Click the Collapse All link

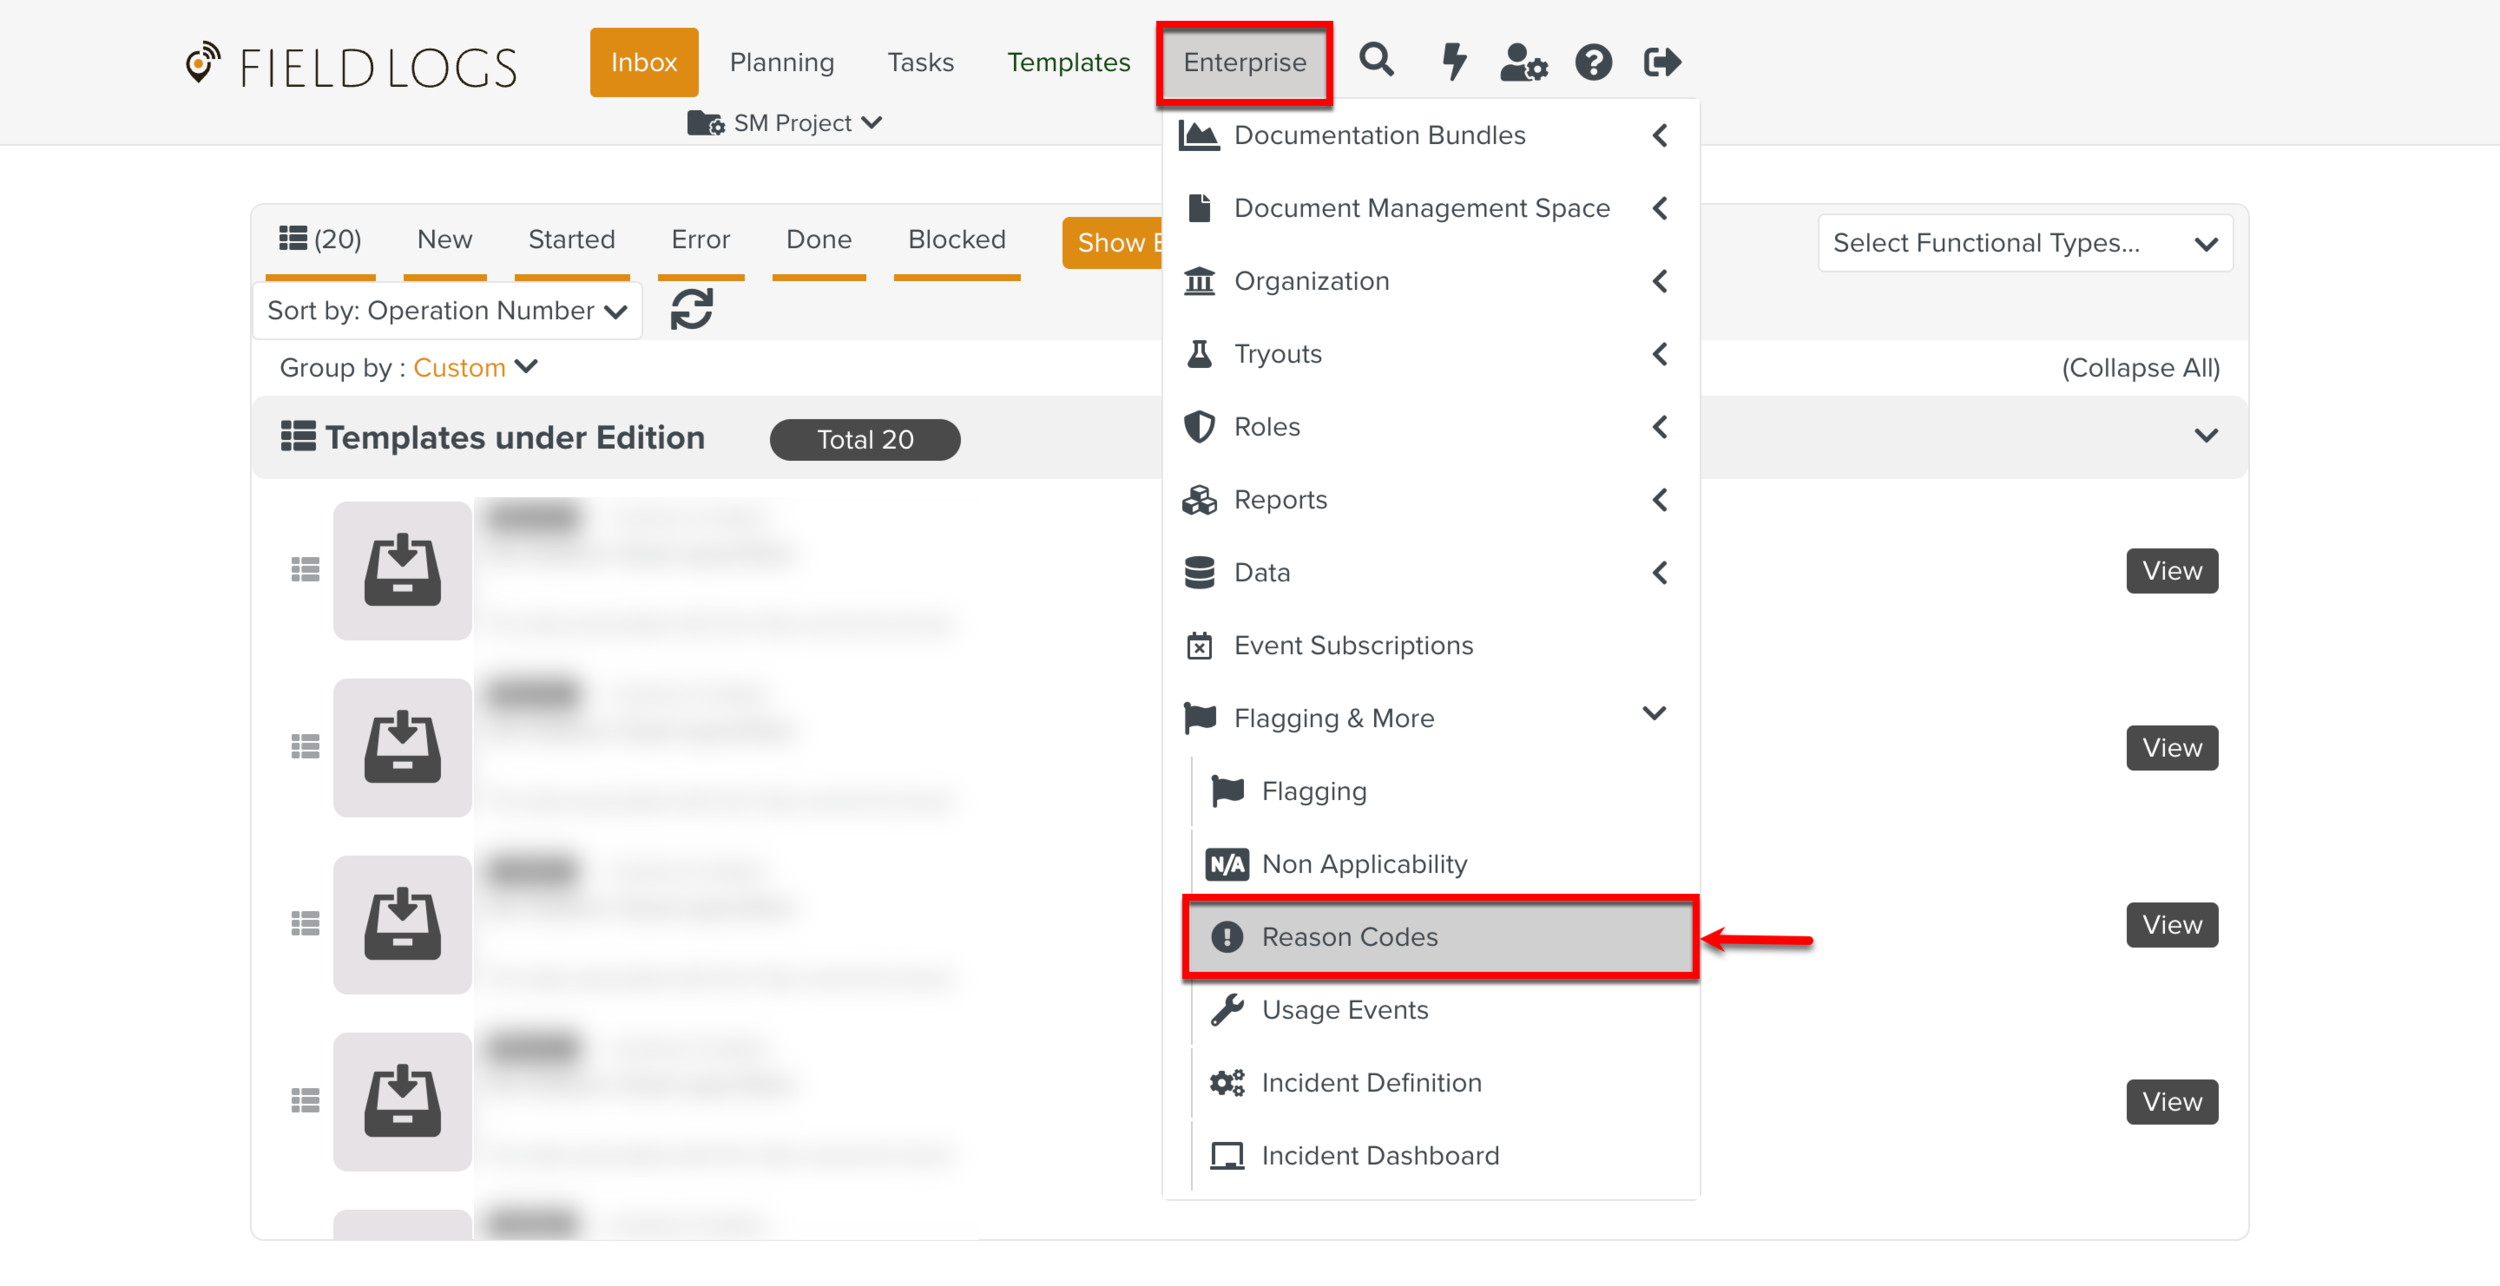2140,368
